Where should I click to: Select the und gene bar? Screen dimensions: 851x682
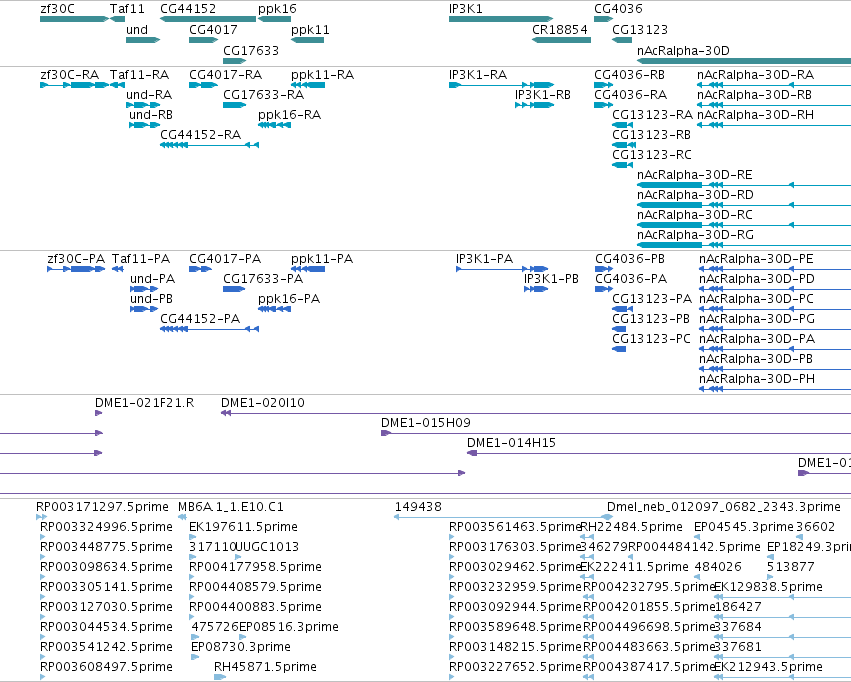pos(143,40)
